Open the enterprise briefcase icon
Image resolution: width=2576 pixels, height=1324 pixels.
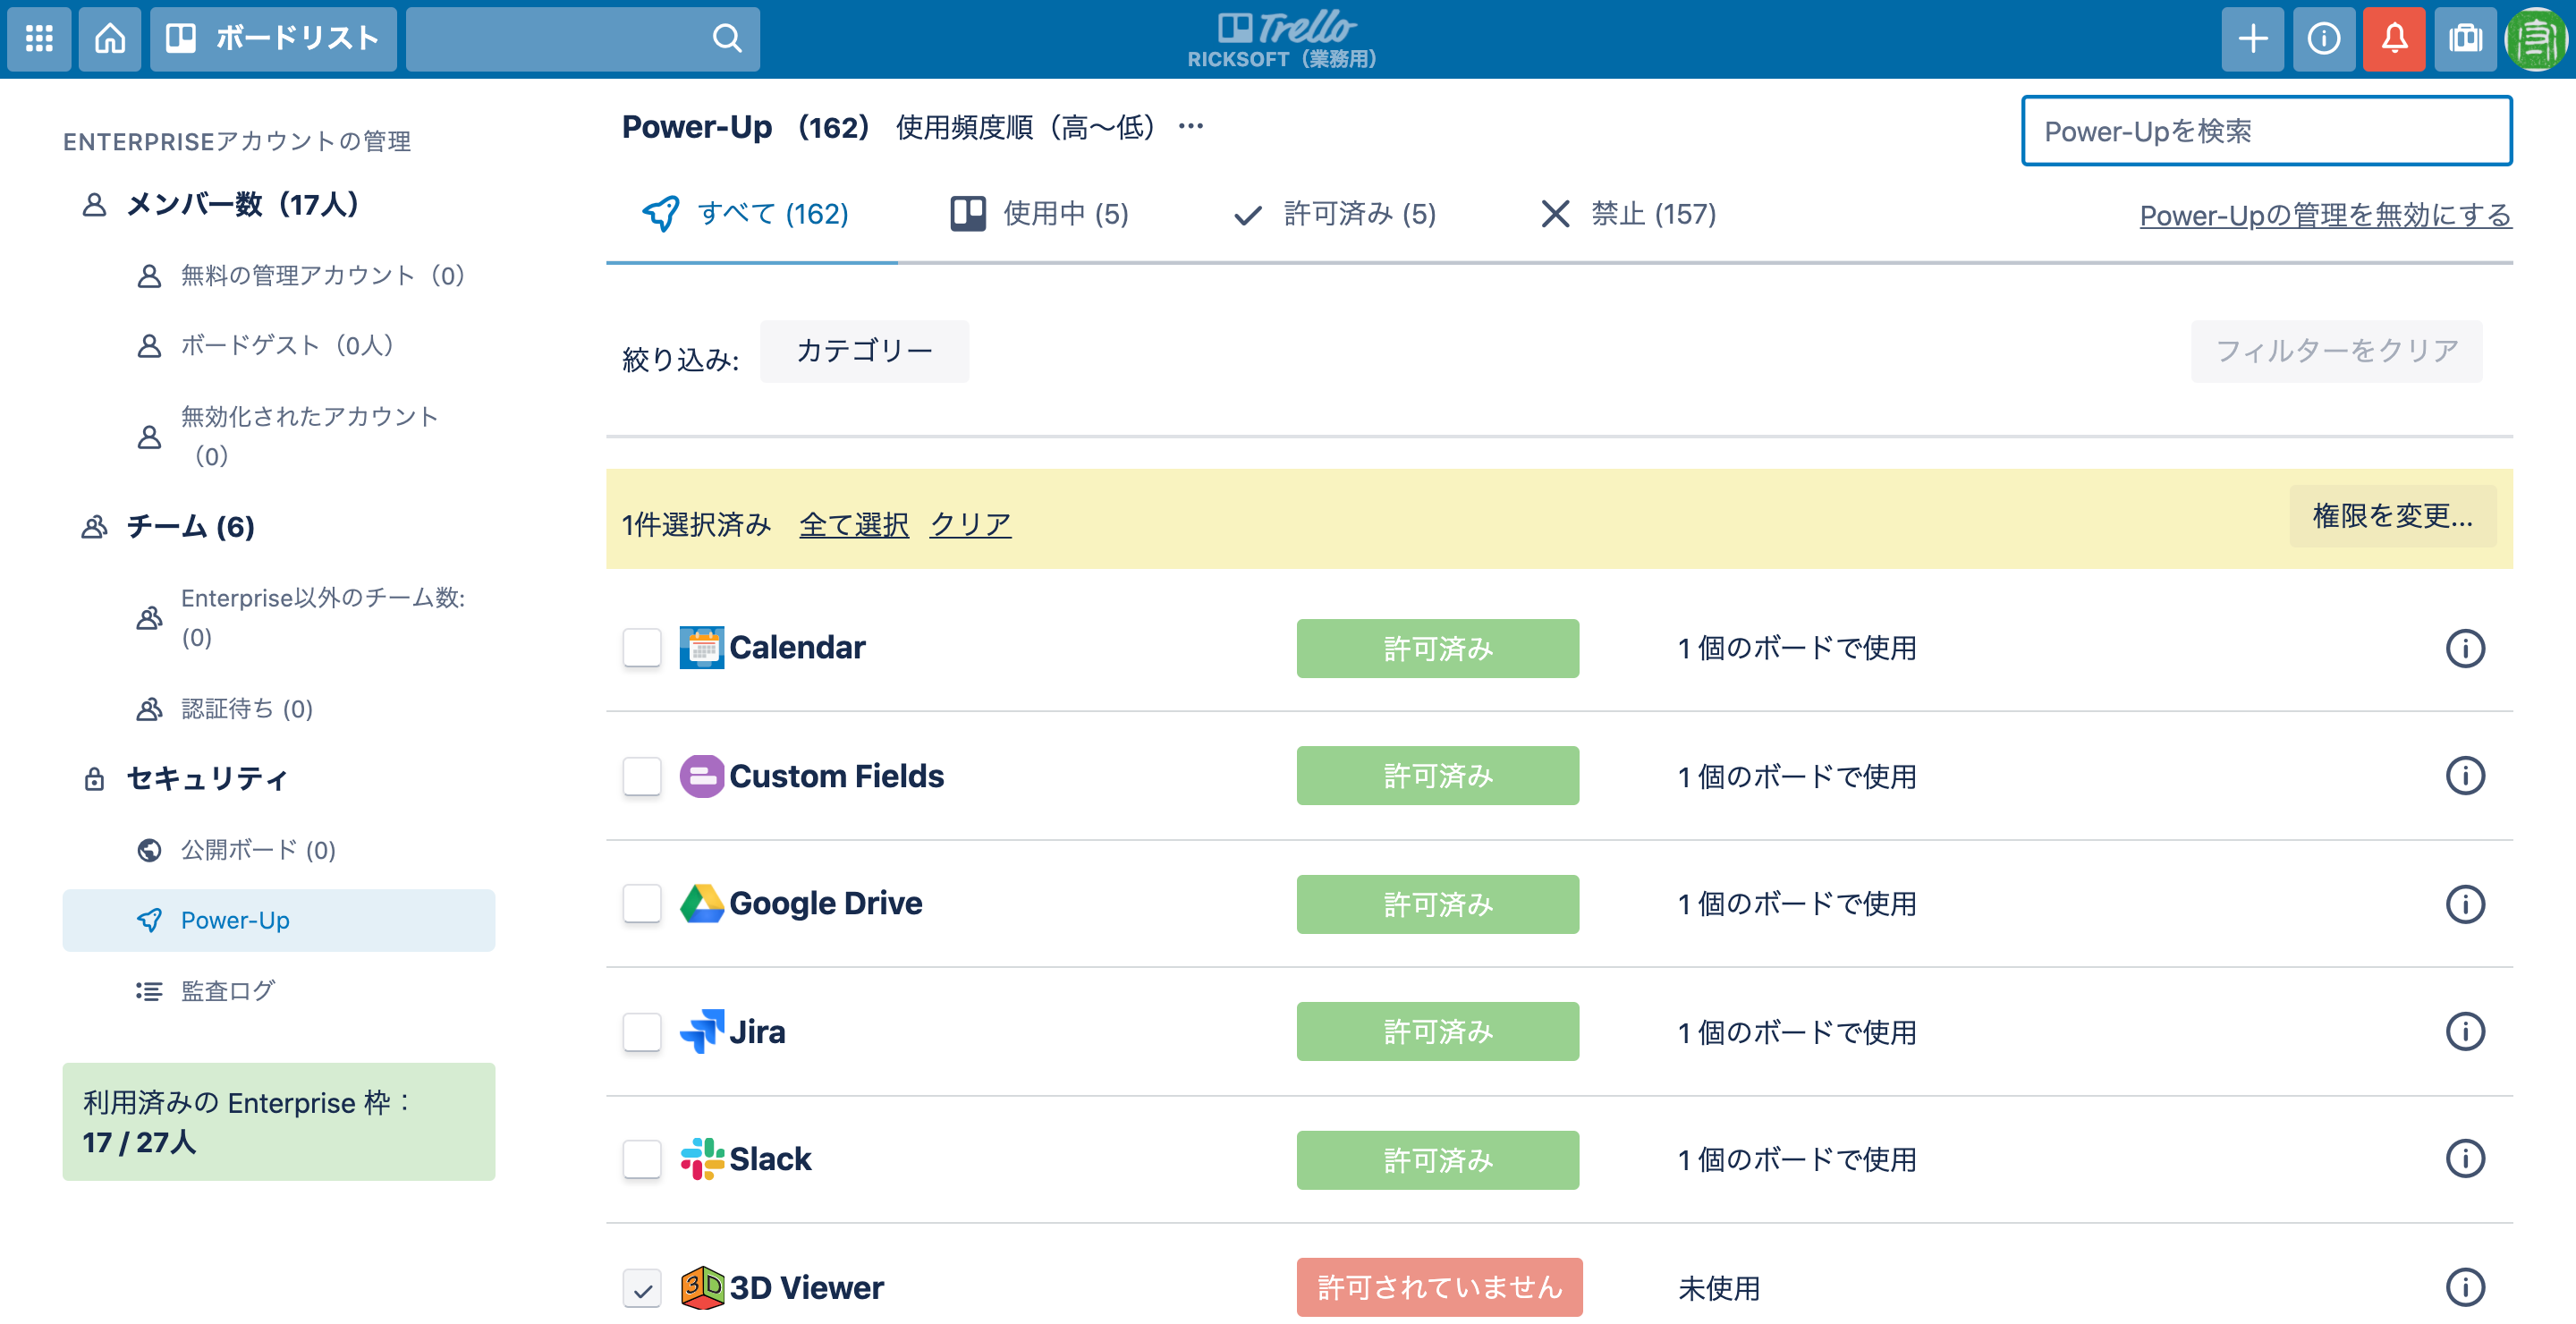[x=2465, y=39]
